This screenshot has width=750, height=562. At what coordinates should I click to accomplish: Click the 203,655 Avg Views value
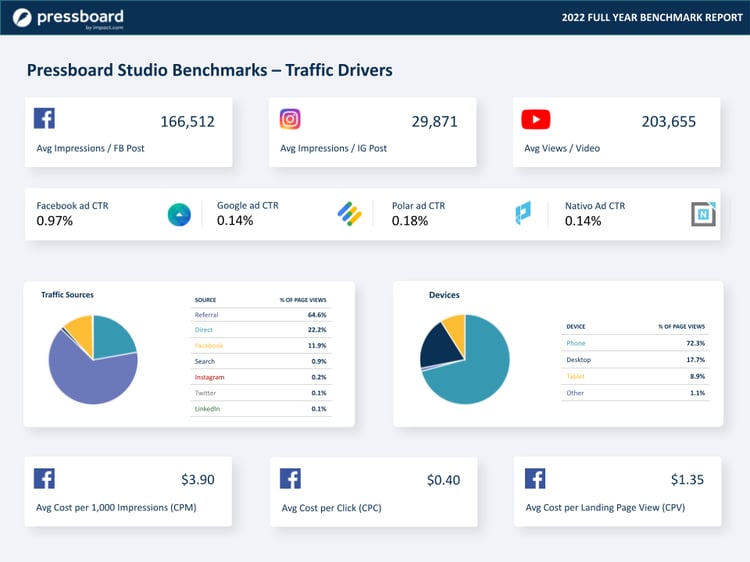coord(668,122)
